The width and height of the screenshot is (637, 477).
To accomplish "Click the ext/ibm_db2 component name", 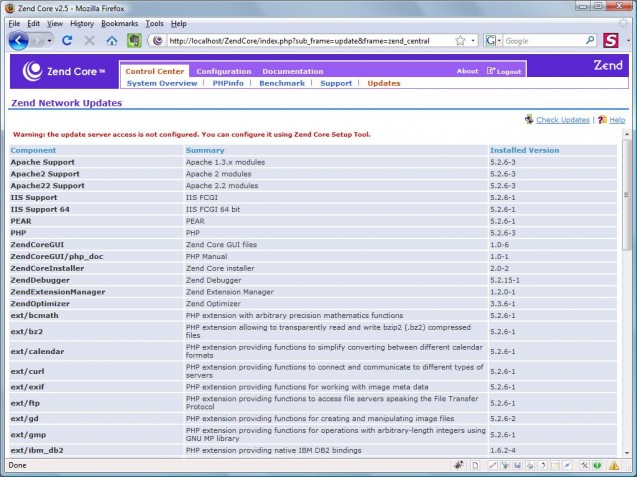I will [37, 450].
